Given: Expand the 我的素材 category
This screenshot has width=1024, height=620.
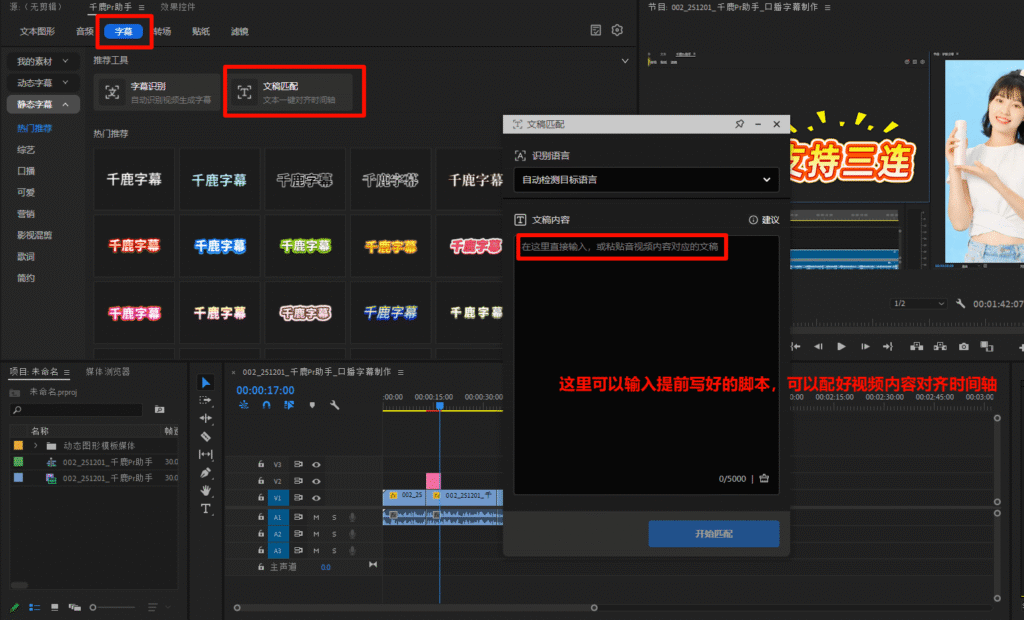Looking at the screenshot, I should click(x=43, y=61).
